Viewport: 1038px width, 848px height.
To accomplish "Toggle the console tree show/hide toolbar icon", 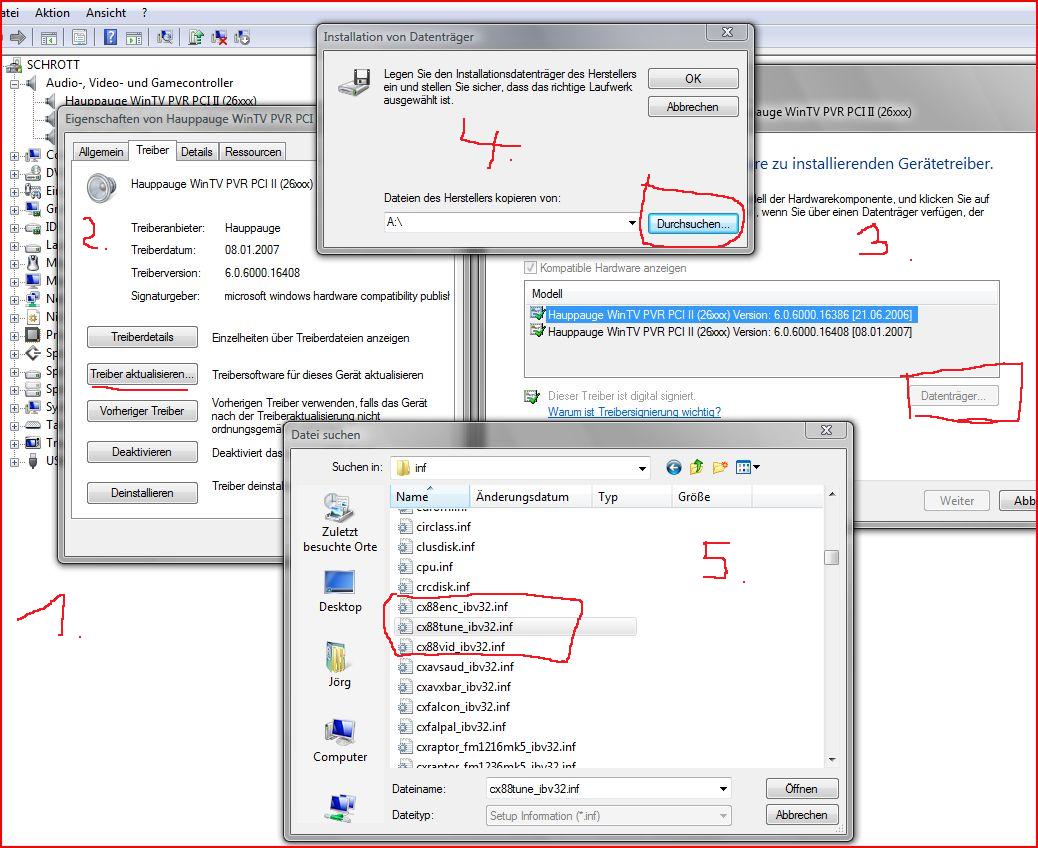I will 48,38.
